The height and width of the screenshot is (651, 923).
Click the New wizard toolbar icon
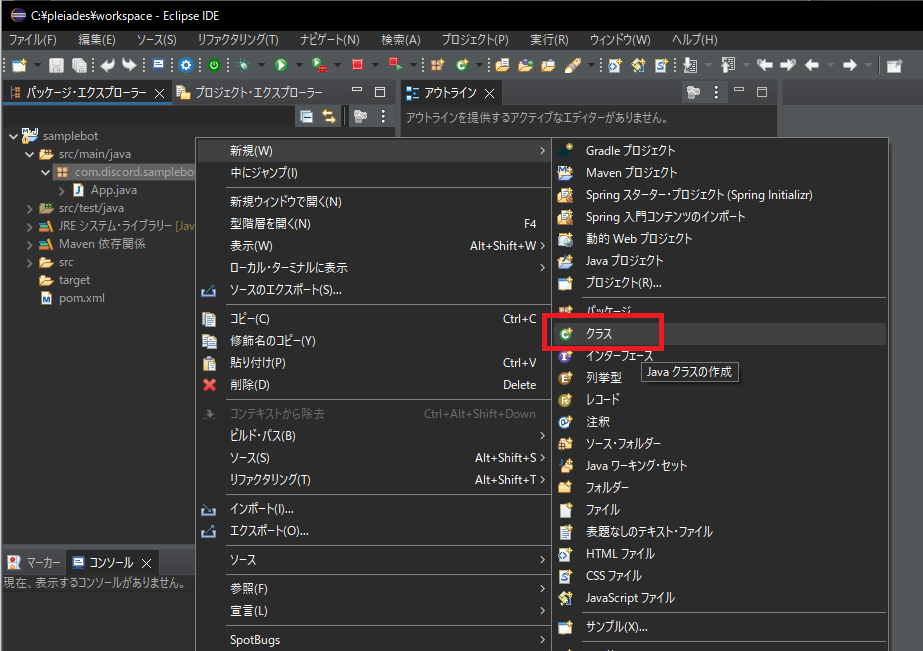point(19,65)
